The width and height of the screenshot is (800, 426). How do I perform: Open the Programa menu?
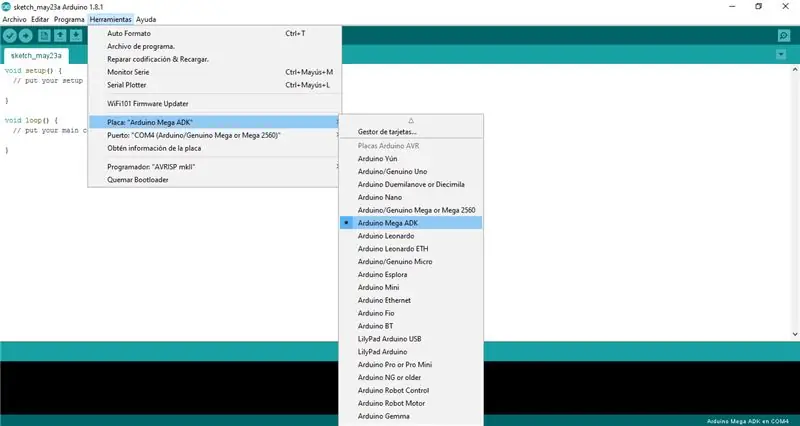[x=69, y=19]
